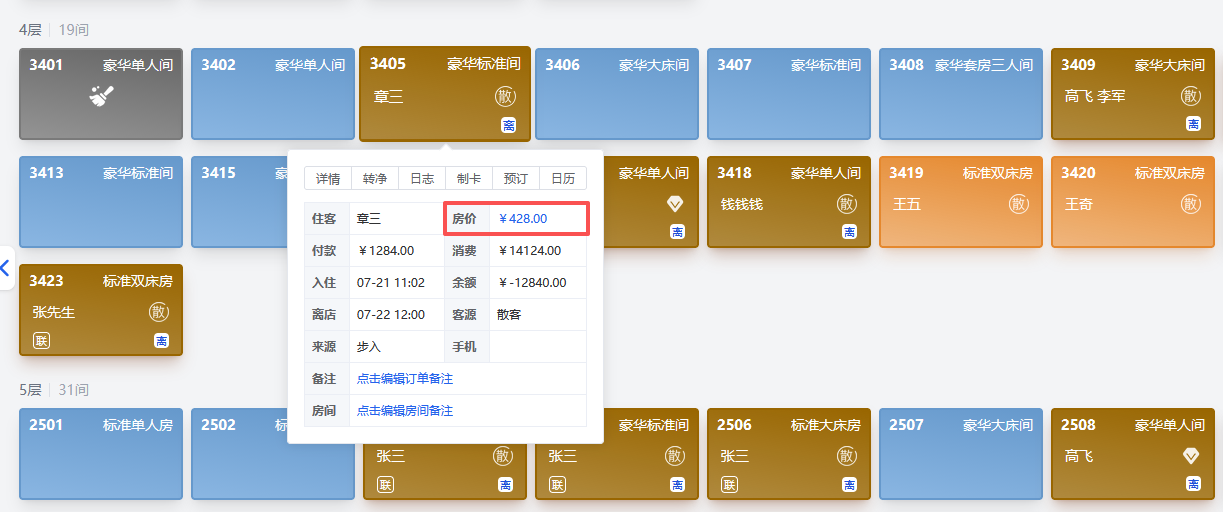Click the 联 badge on room 2506
The height and width of the screenshot is (512, 1223).
coord(729,485)
